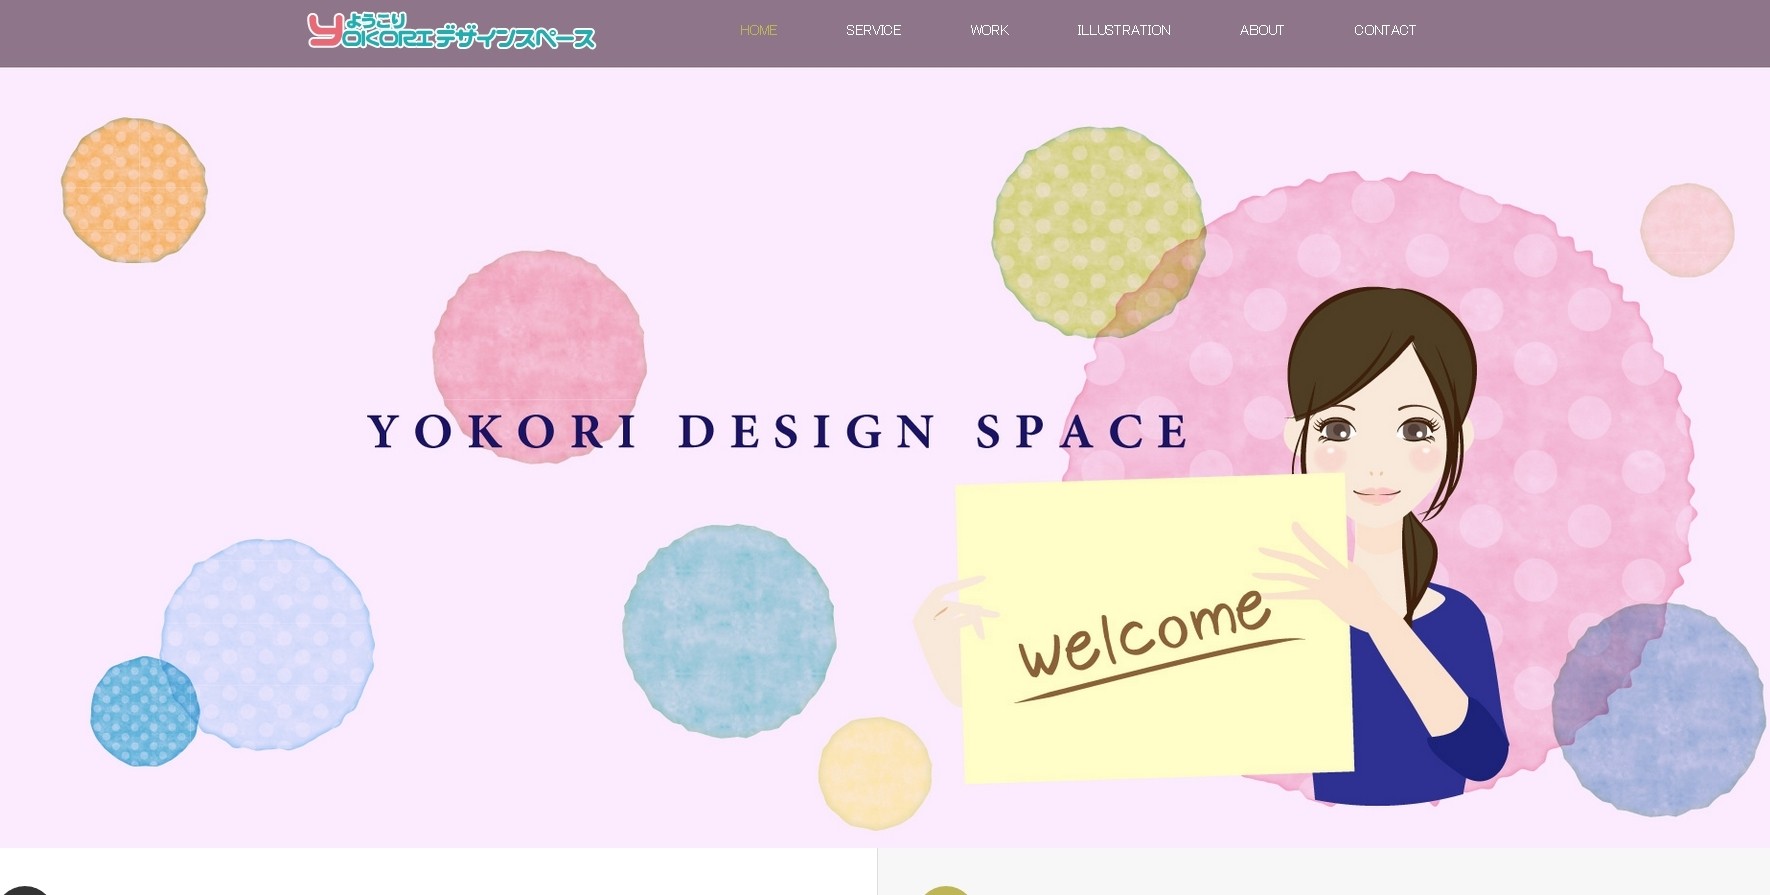Click the YOKORI Design Space logo
Screen dimensions: 1770x895
(x=451, y=31)
